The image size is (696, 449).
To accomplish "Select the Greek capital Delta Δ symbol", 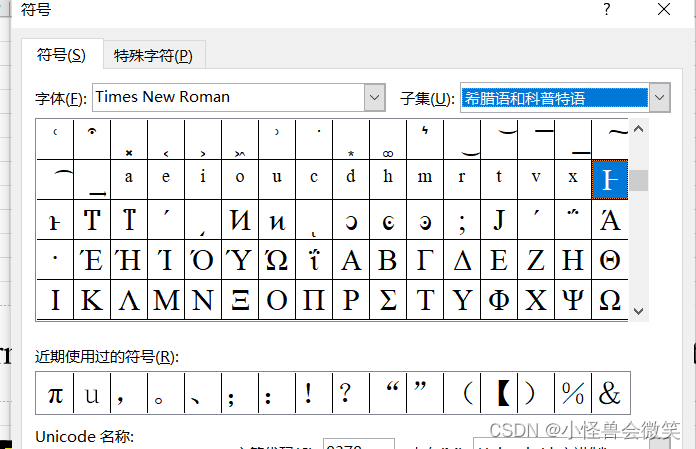I will tap(462, 260).
